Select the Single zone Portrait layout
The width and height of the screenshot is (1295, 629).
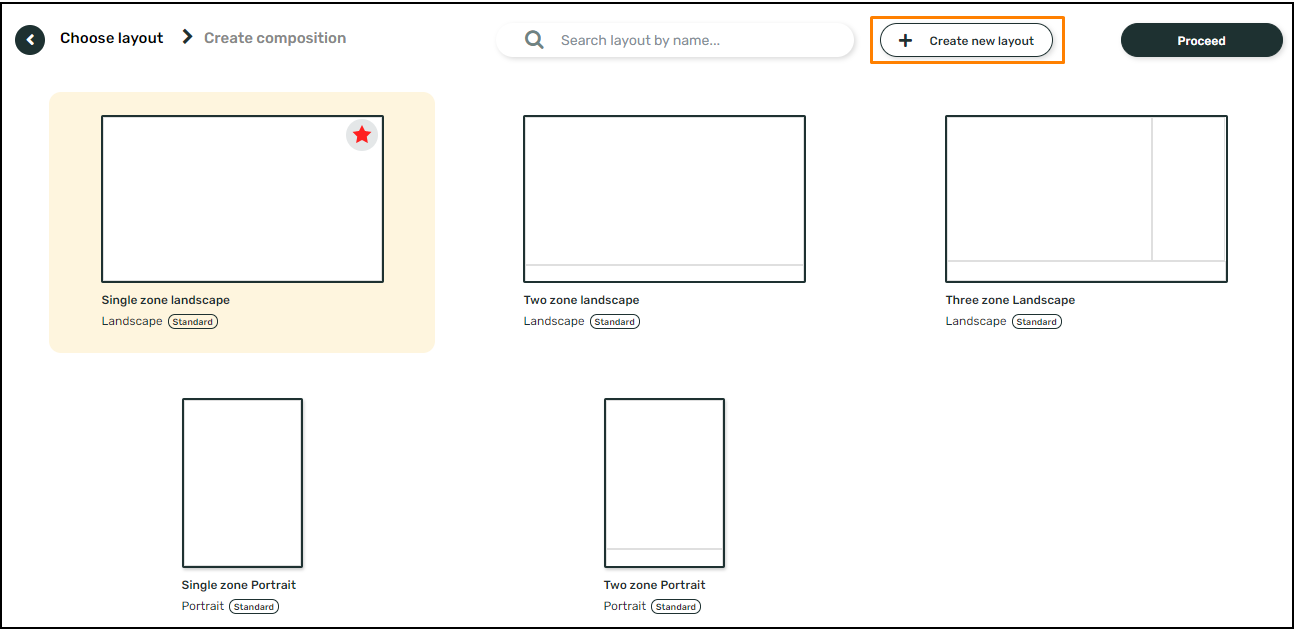(x=241, y=483)
